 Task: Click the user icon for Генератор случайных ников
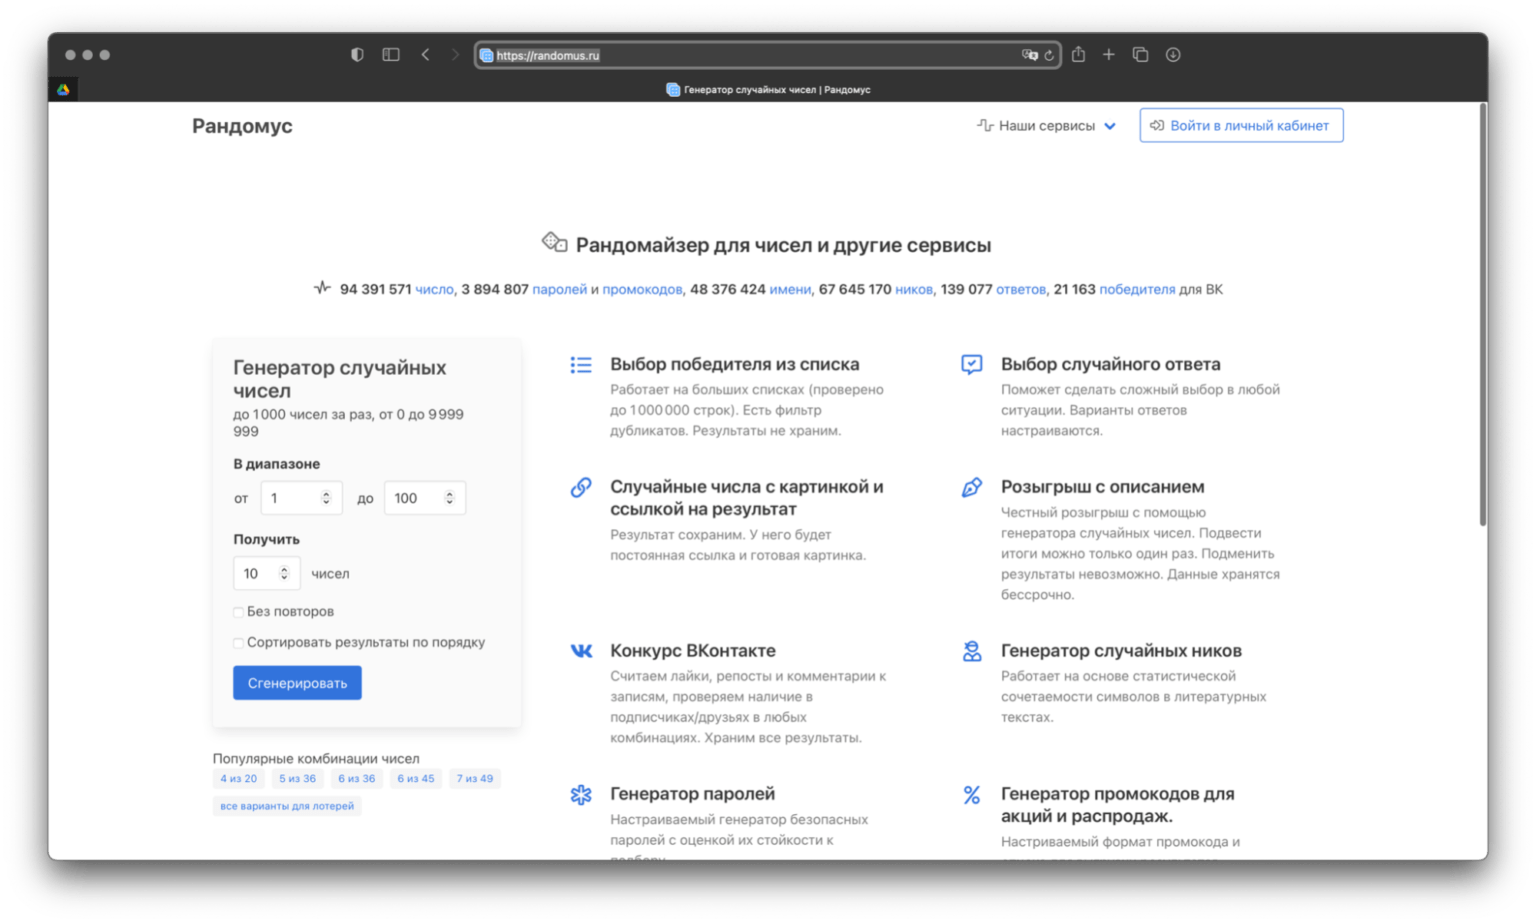click(x=972, y=651)
